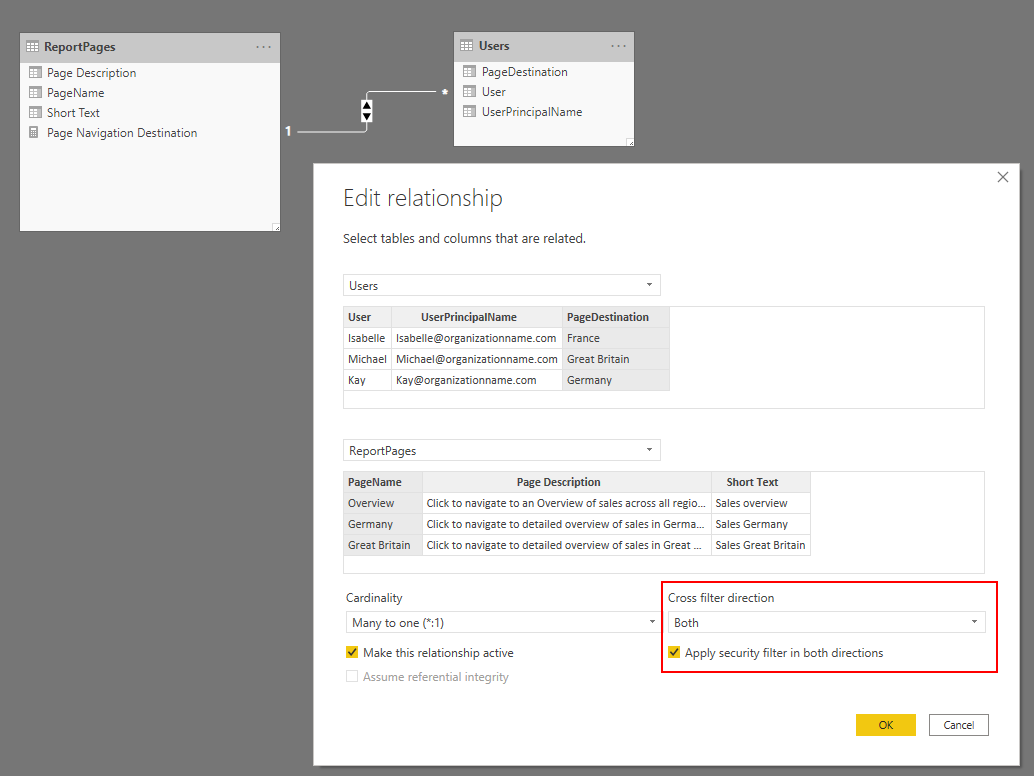Click the Users table header icon
Image resolution: width=1034 pixels, height=776 pixels.
click(465, 45)
